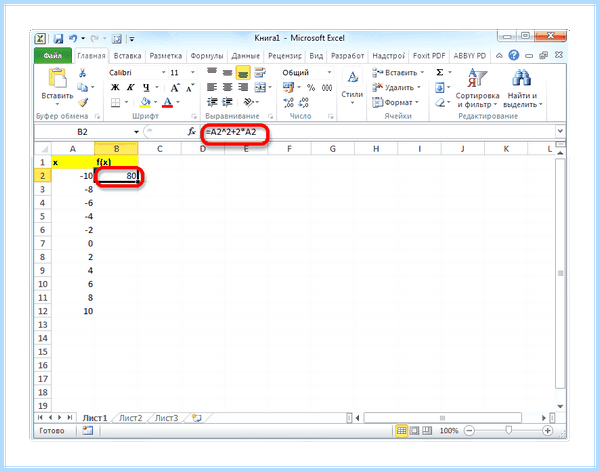Click the percent style icon

(x=311, y=88)
